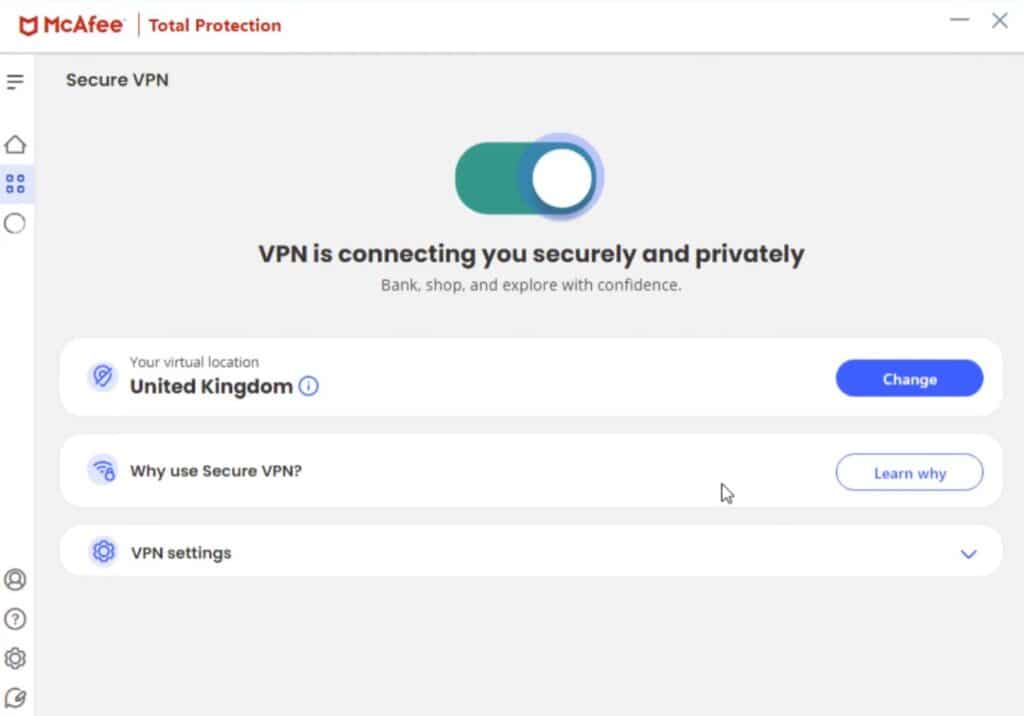The image size is (1024, 716).
Task: Open the Home section from sidebar
Action: click(15, 144)
